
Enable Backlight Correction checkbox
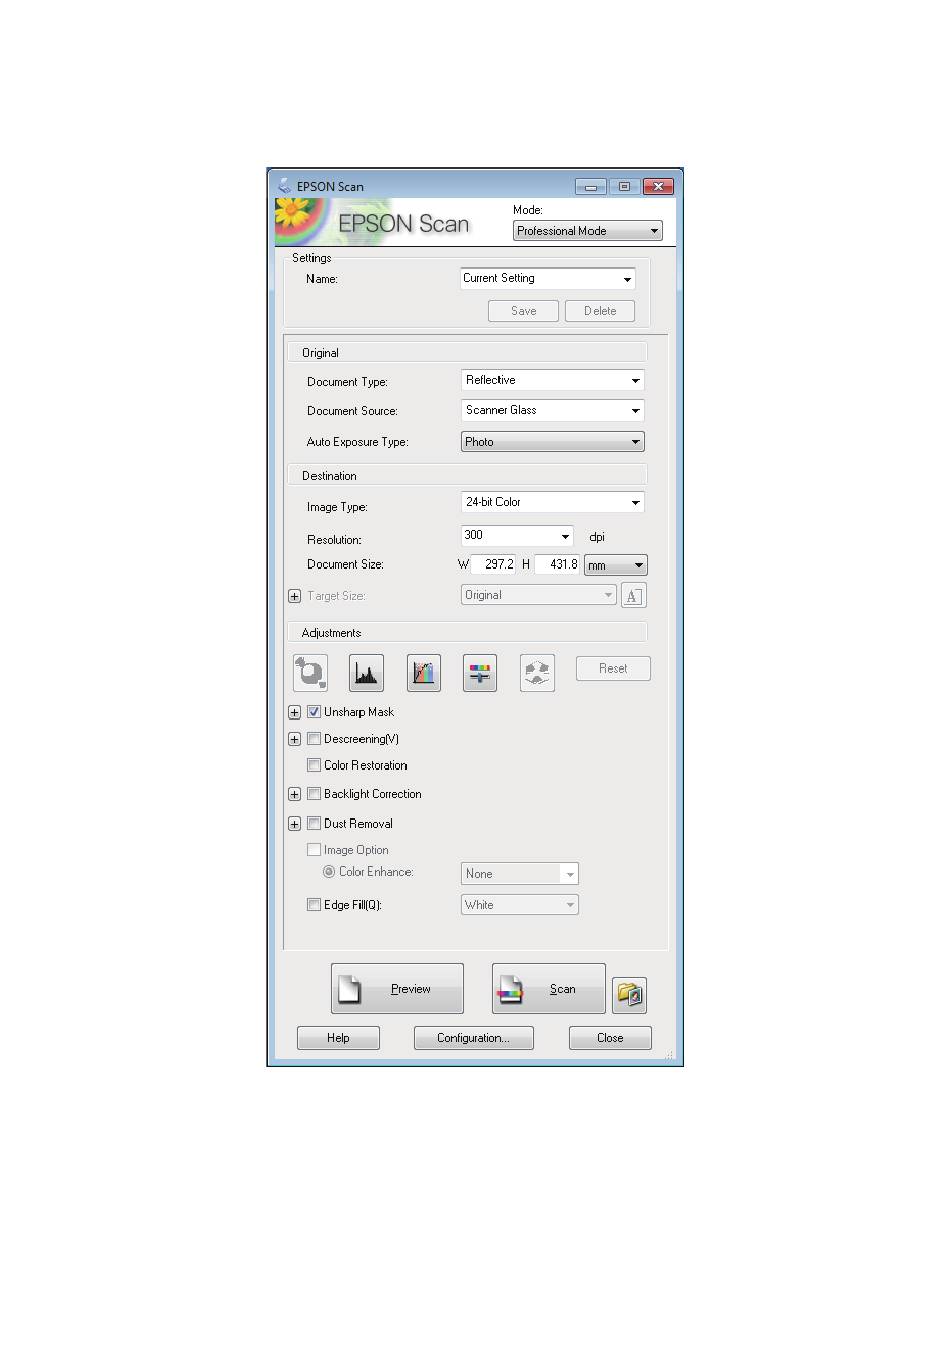coord(314,794)
